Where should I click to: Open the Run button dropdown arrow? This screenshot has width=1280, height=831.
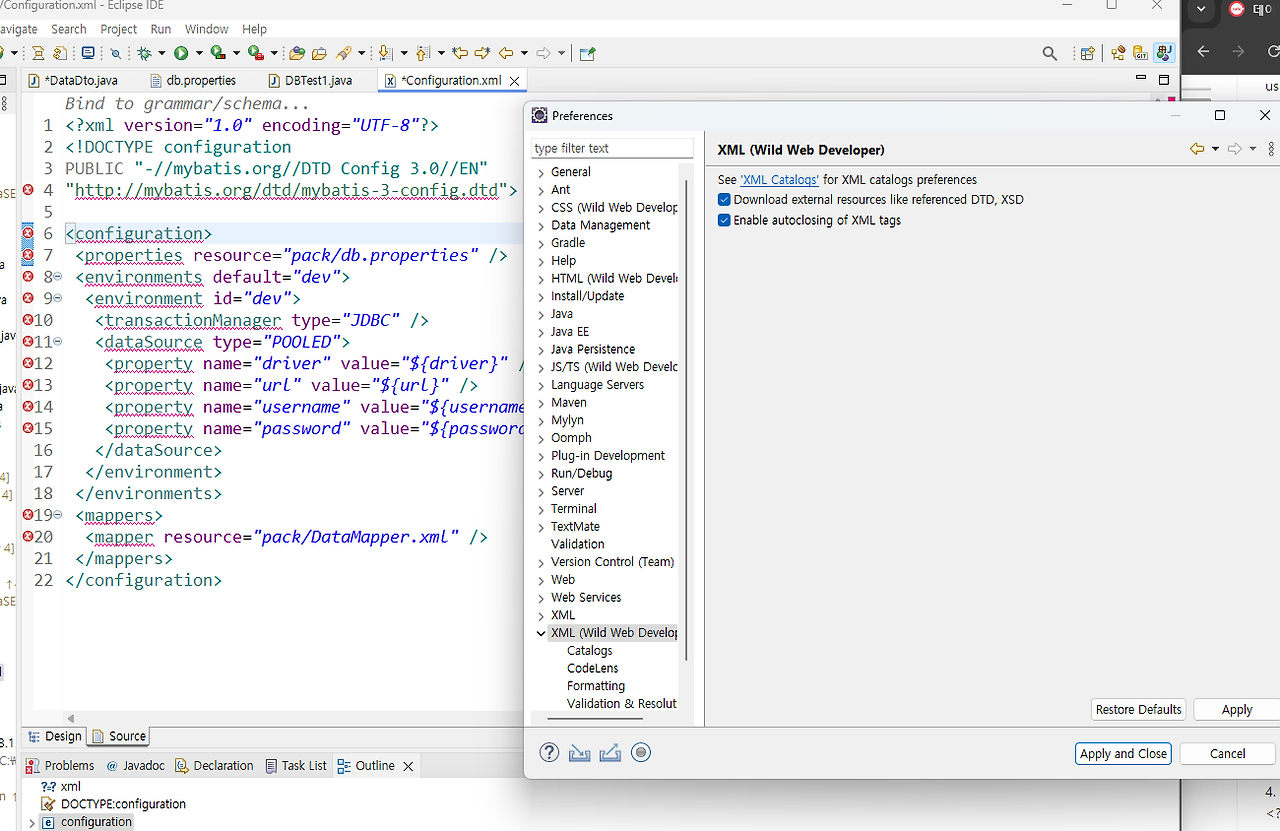click(x=200, y=54)
